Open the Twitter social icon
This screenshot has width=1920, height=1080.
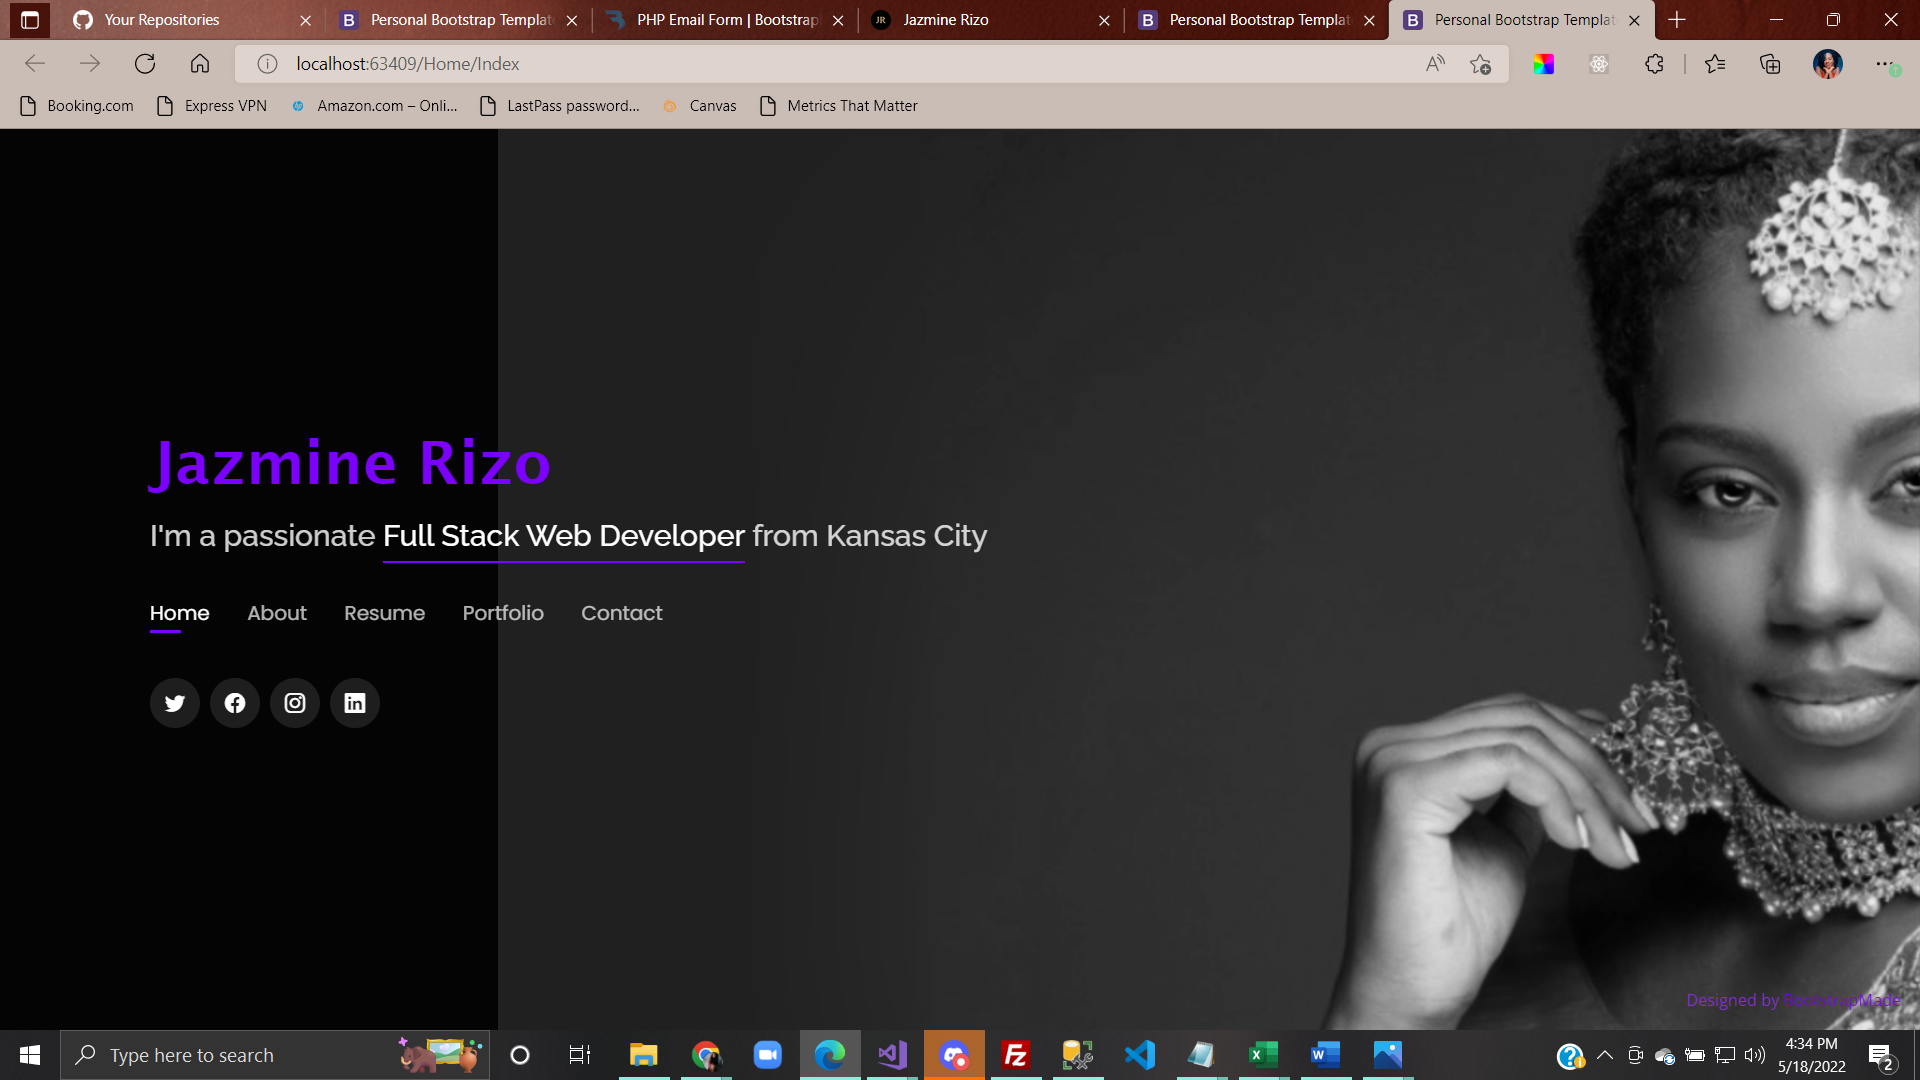click(x=174, y=703)
